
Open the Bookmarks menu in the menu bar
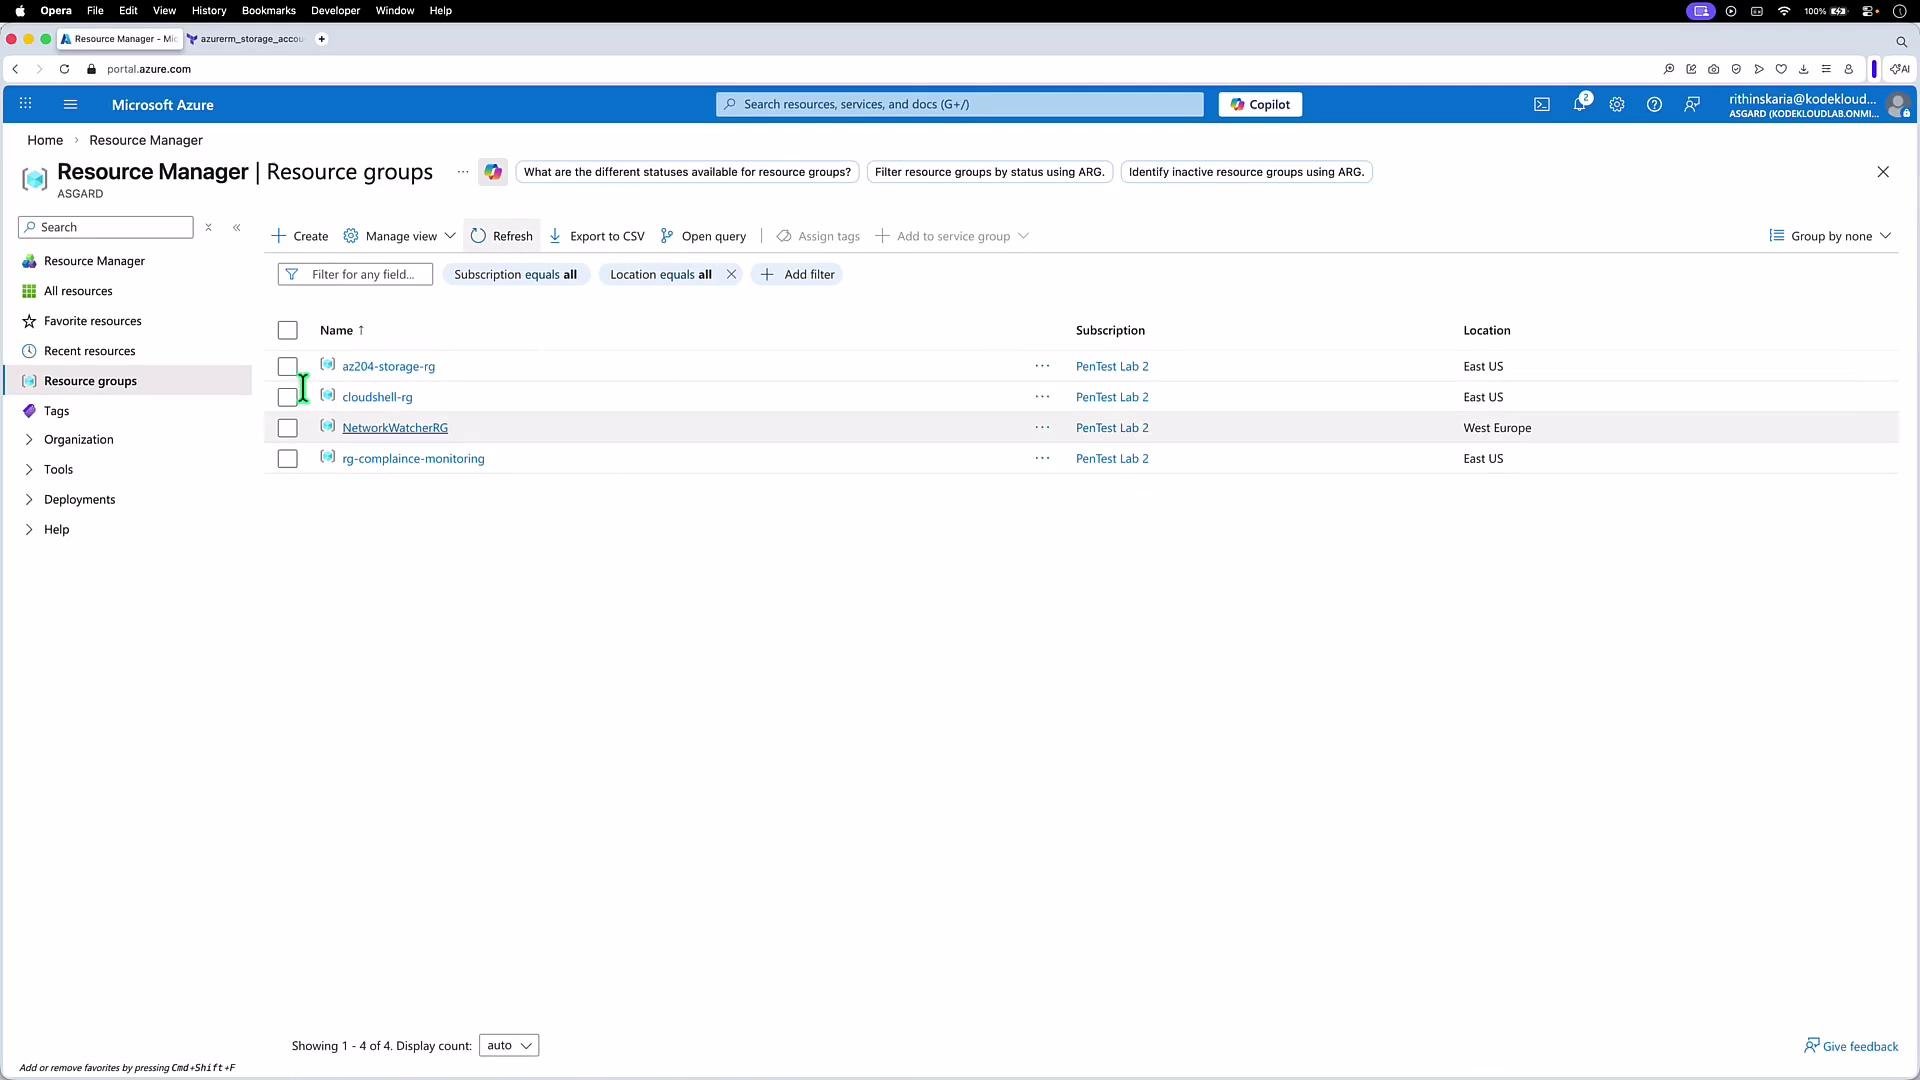[269, 11]
